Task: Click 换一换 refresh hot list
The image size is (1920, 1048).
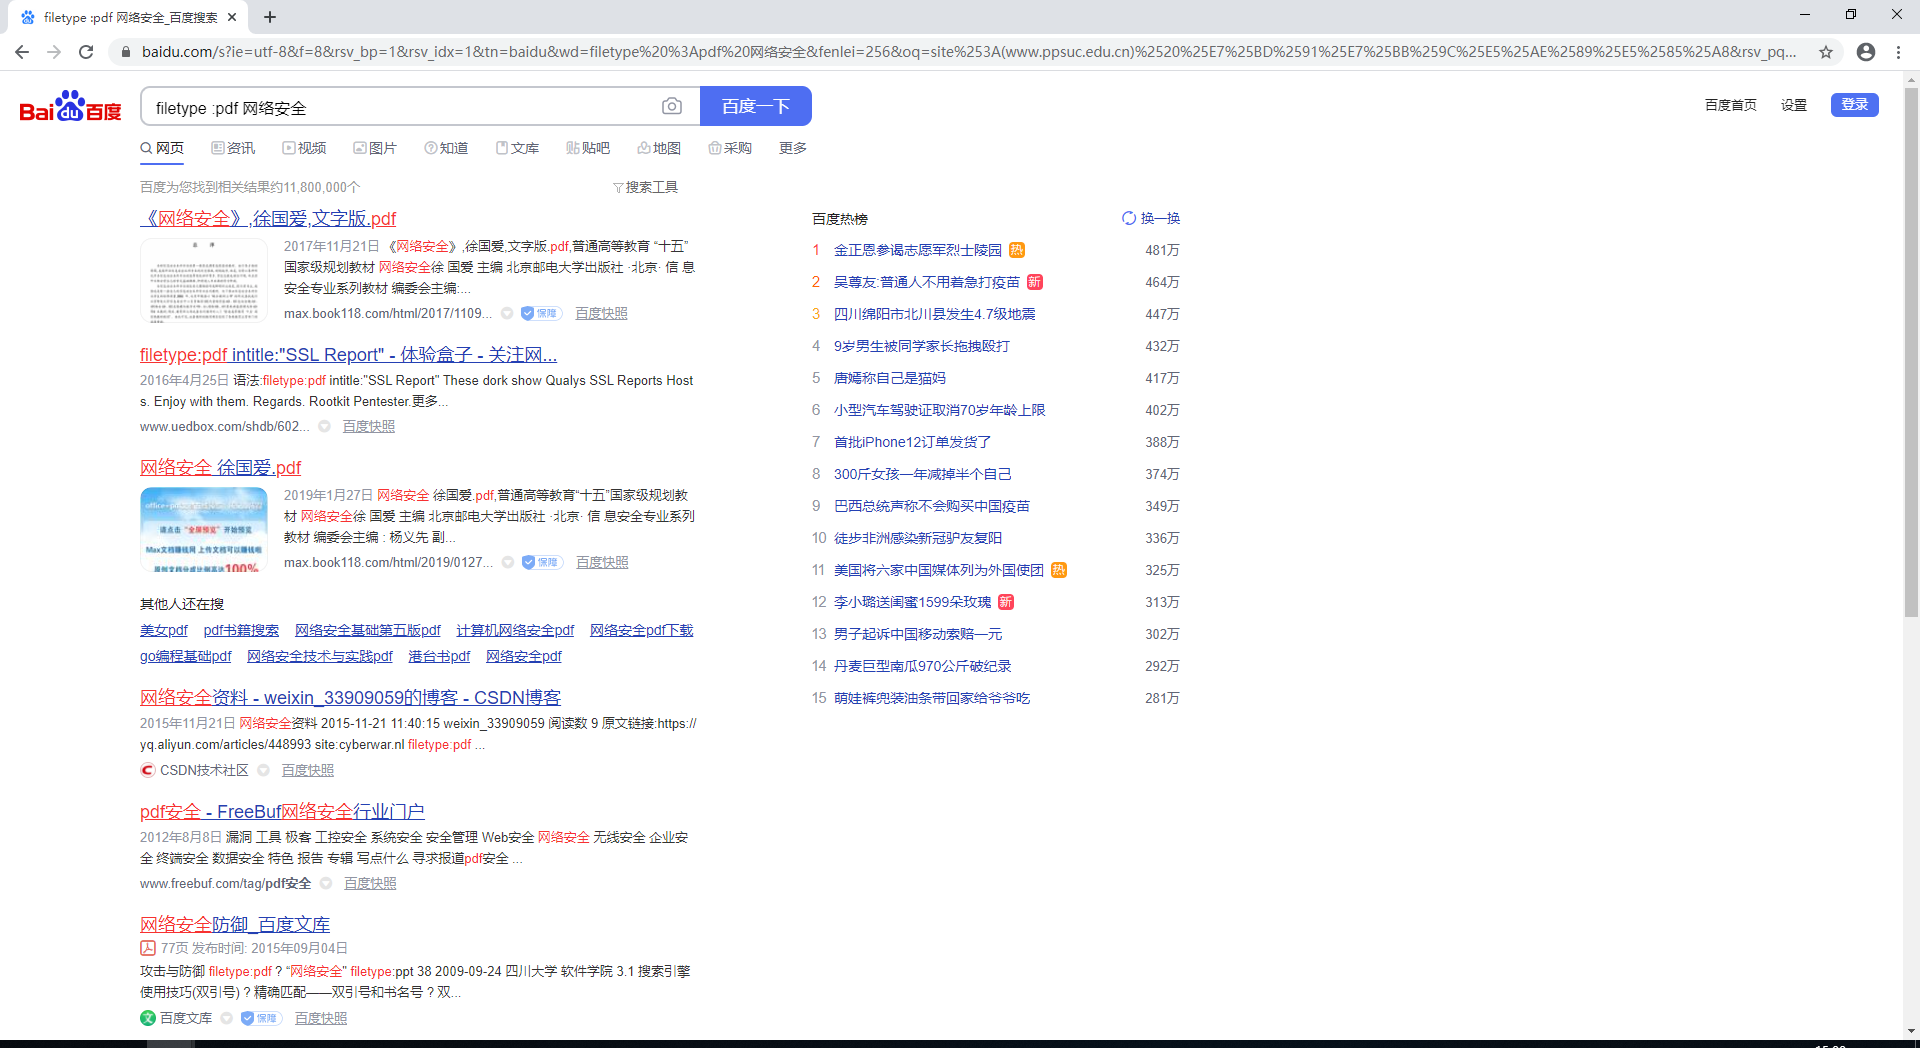Action: click(1151, 218)
